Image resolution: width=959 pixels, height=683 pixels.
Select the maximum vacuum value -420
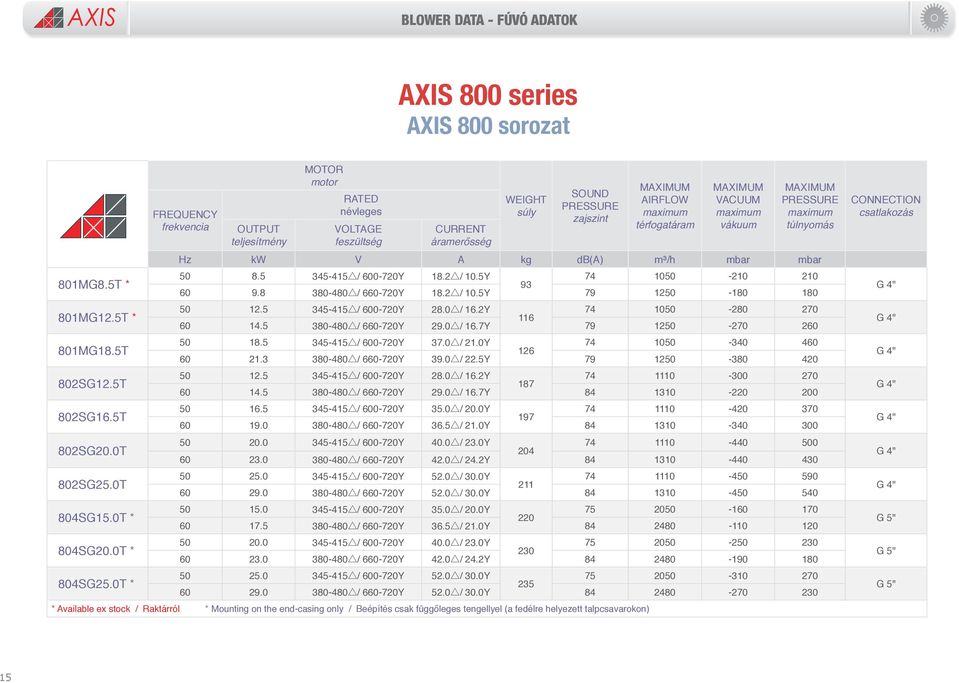[738, 409]
